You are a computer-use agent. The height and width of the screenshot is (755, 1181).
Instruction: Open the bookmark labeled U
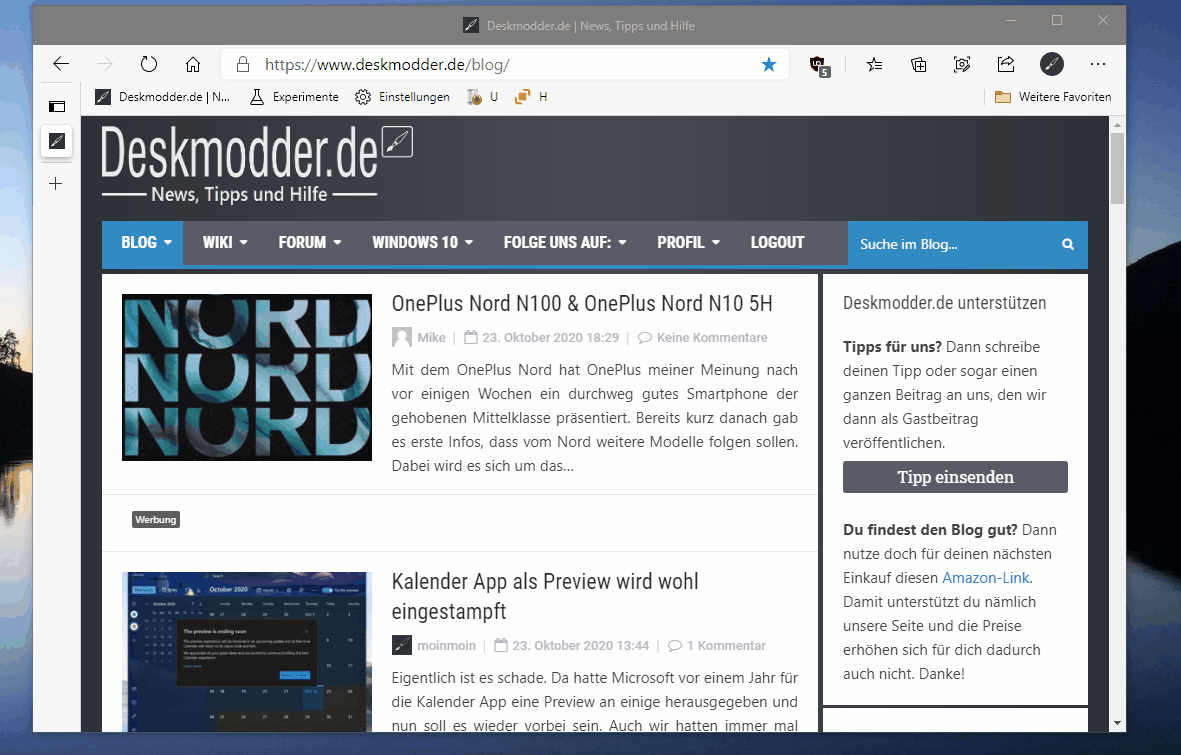[x=482, y=96]
